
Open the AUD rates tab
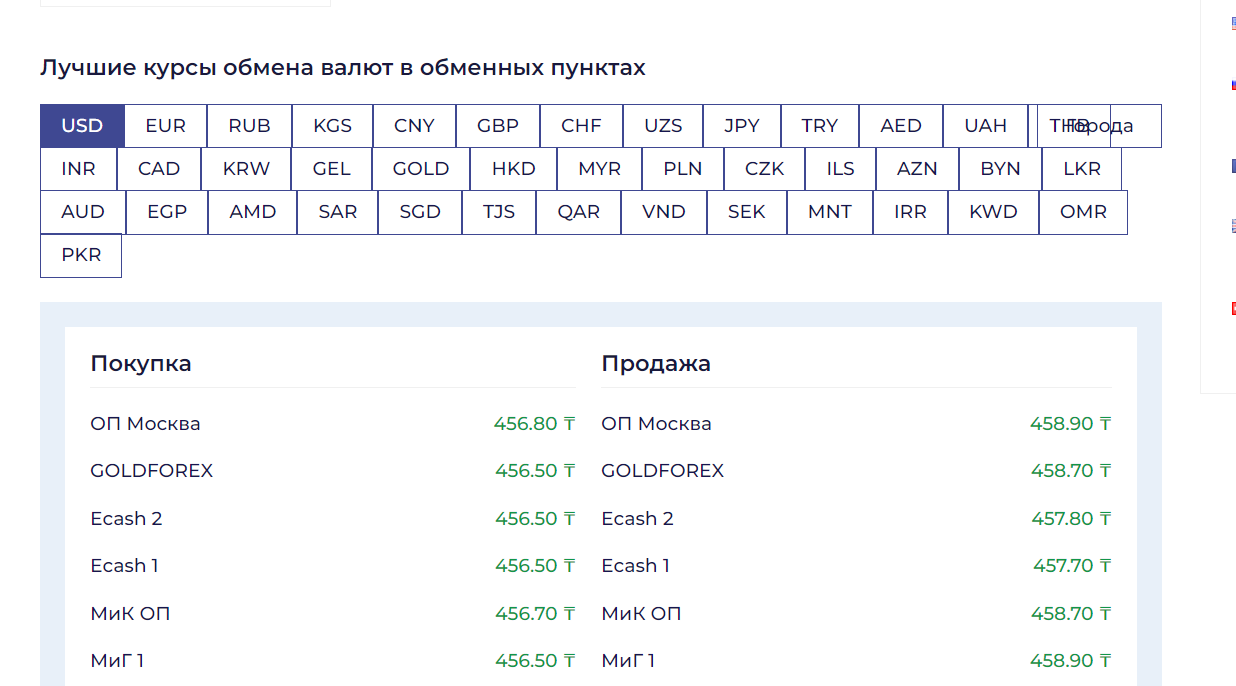pyautogui.click(x=82, y=212)
